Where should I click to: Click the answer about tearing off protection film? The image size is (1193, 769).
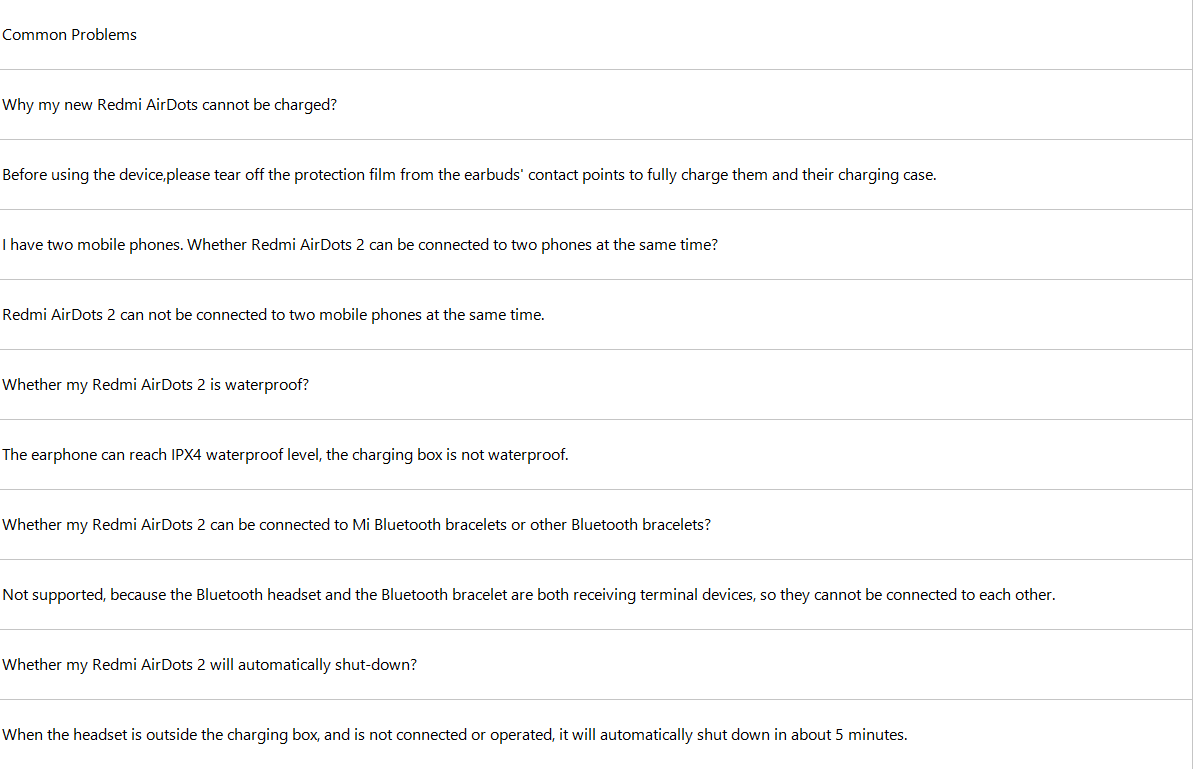(469, 175)
